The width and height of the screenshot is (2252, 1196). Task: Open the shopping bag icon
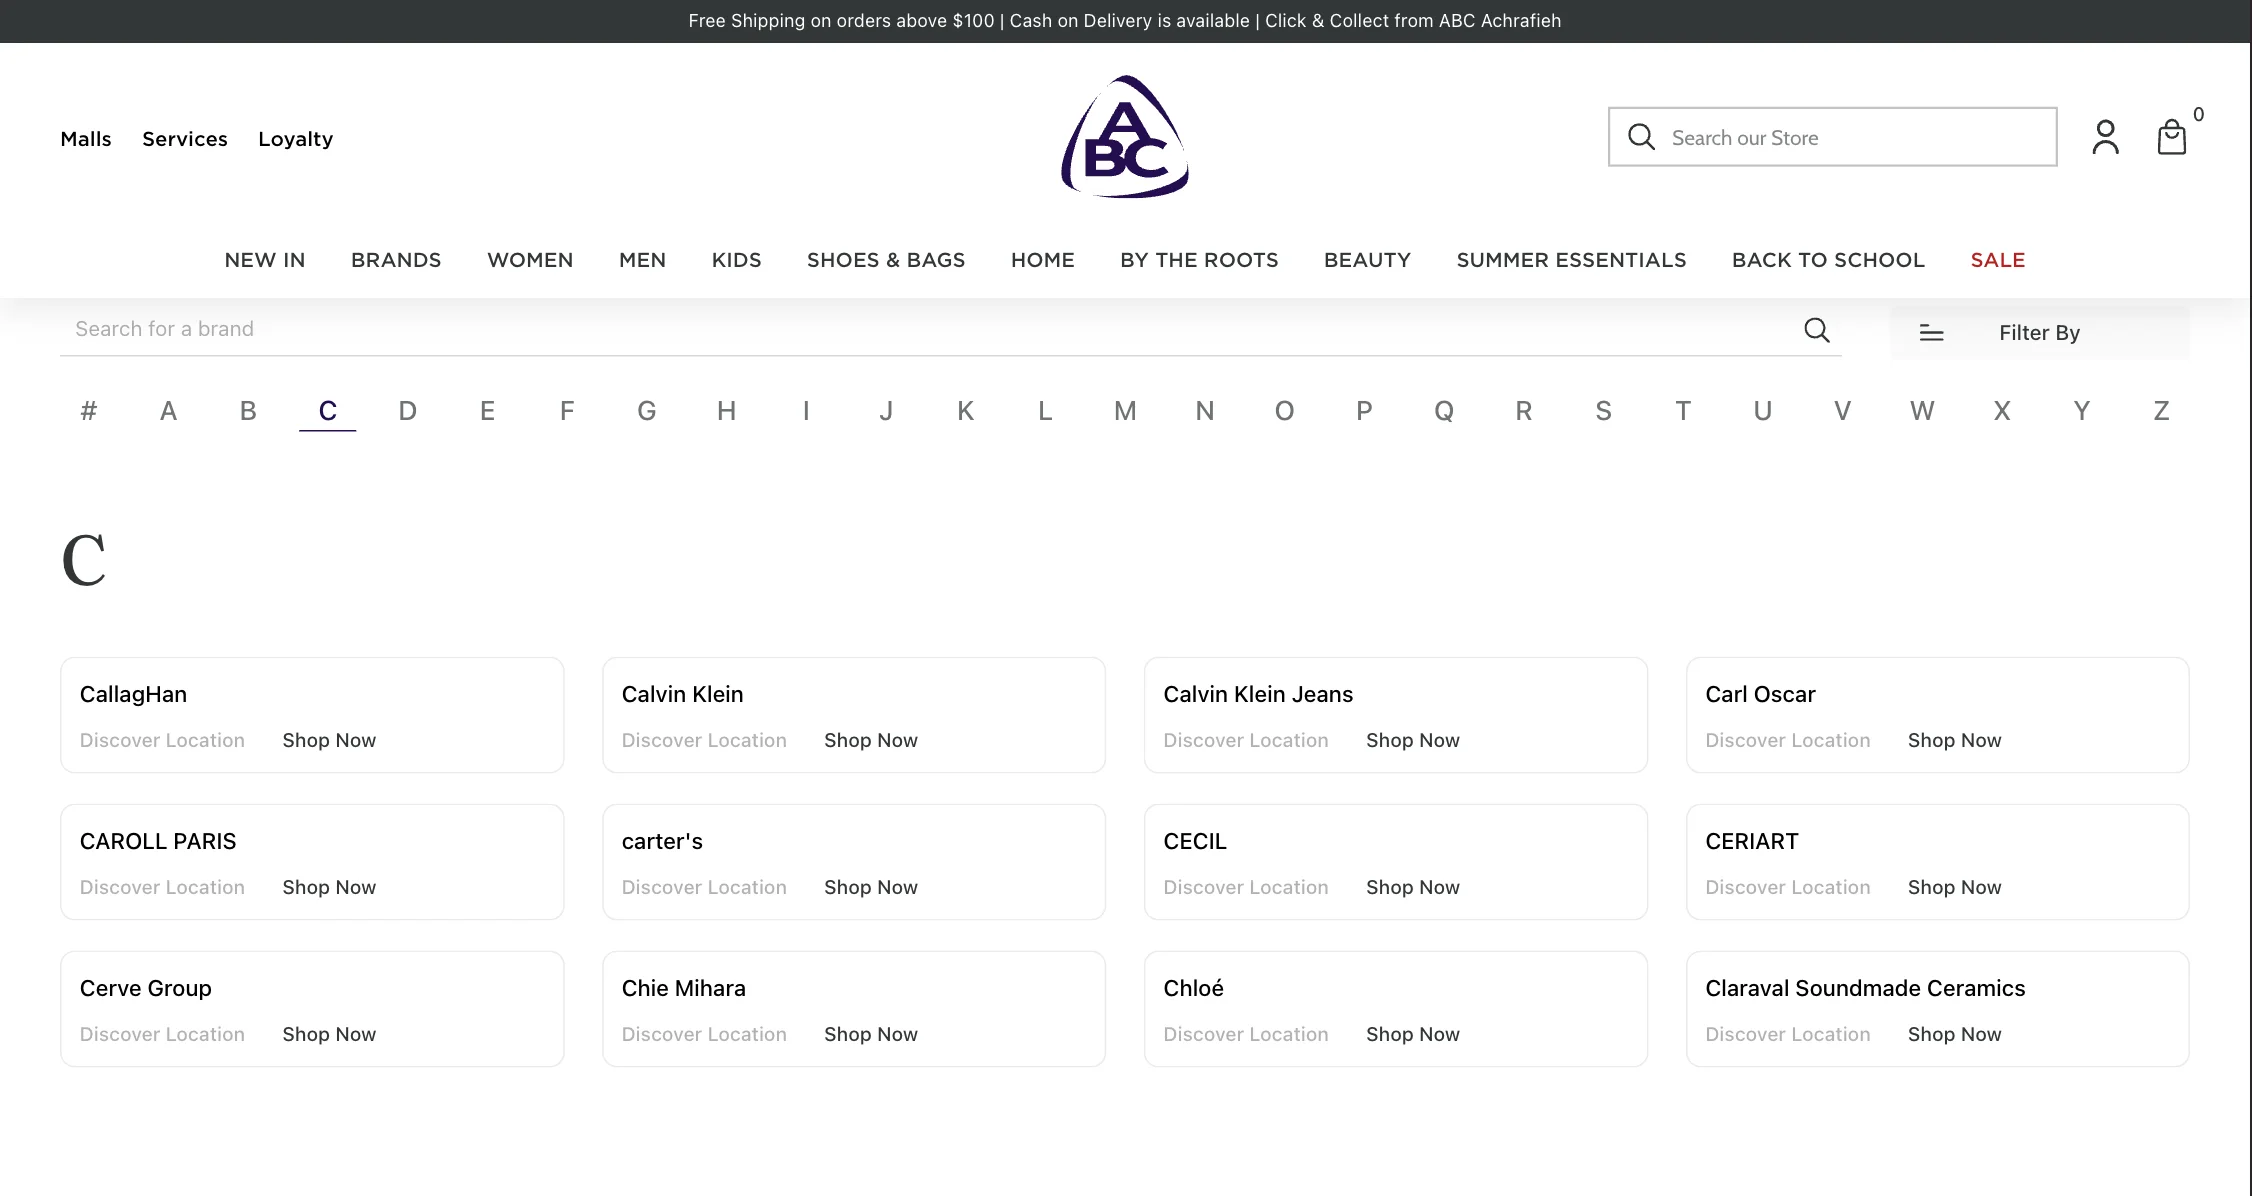point(2171,137)
